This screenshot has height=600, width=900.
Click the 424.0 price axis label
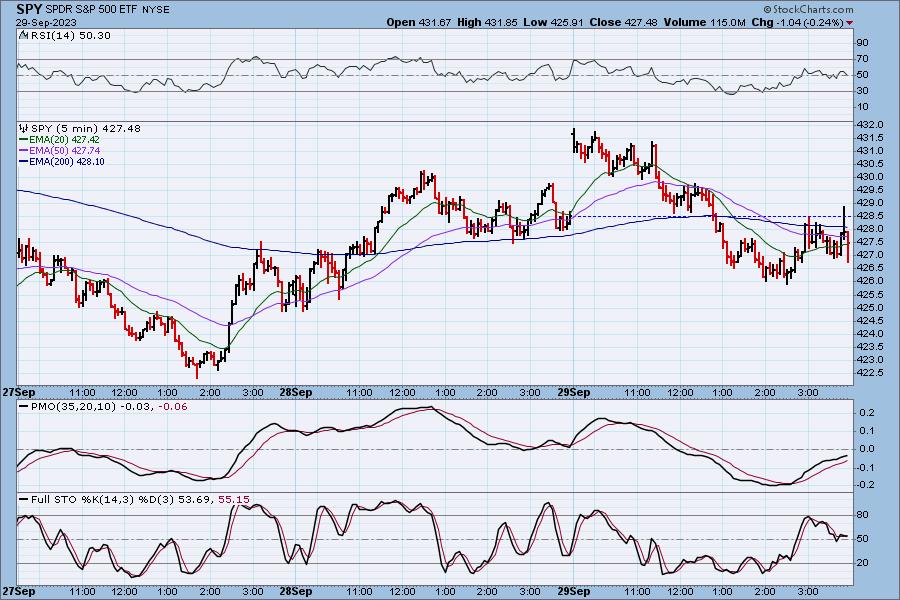(x=868, y=334)
